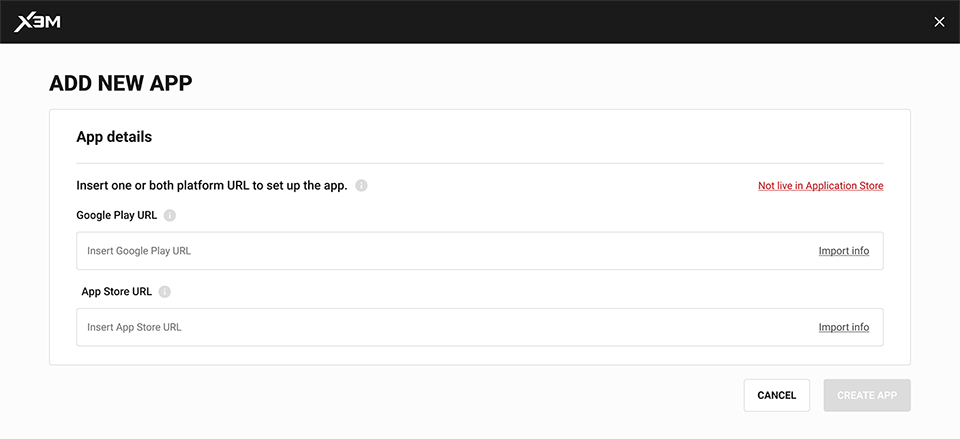Click the App Store URL field label
This screenshot has width=960, height=439.
point(116,292)
